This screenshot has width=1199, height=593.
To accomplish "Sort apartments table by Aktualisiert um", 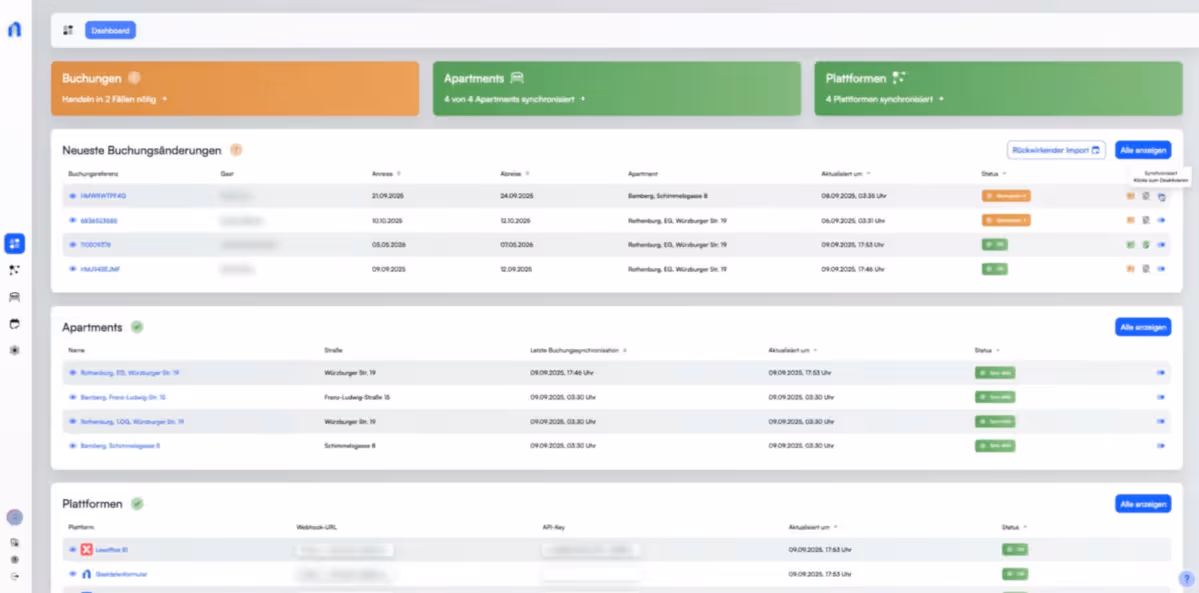I will click(x=792, y=350).
